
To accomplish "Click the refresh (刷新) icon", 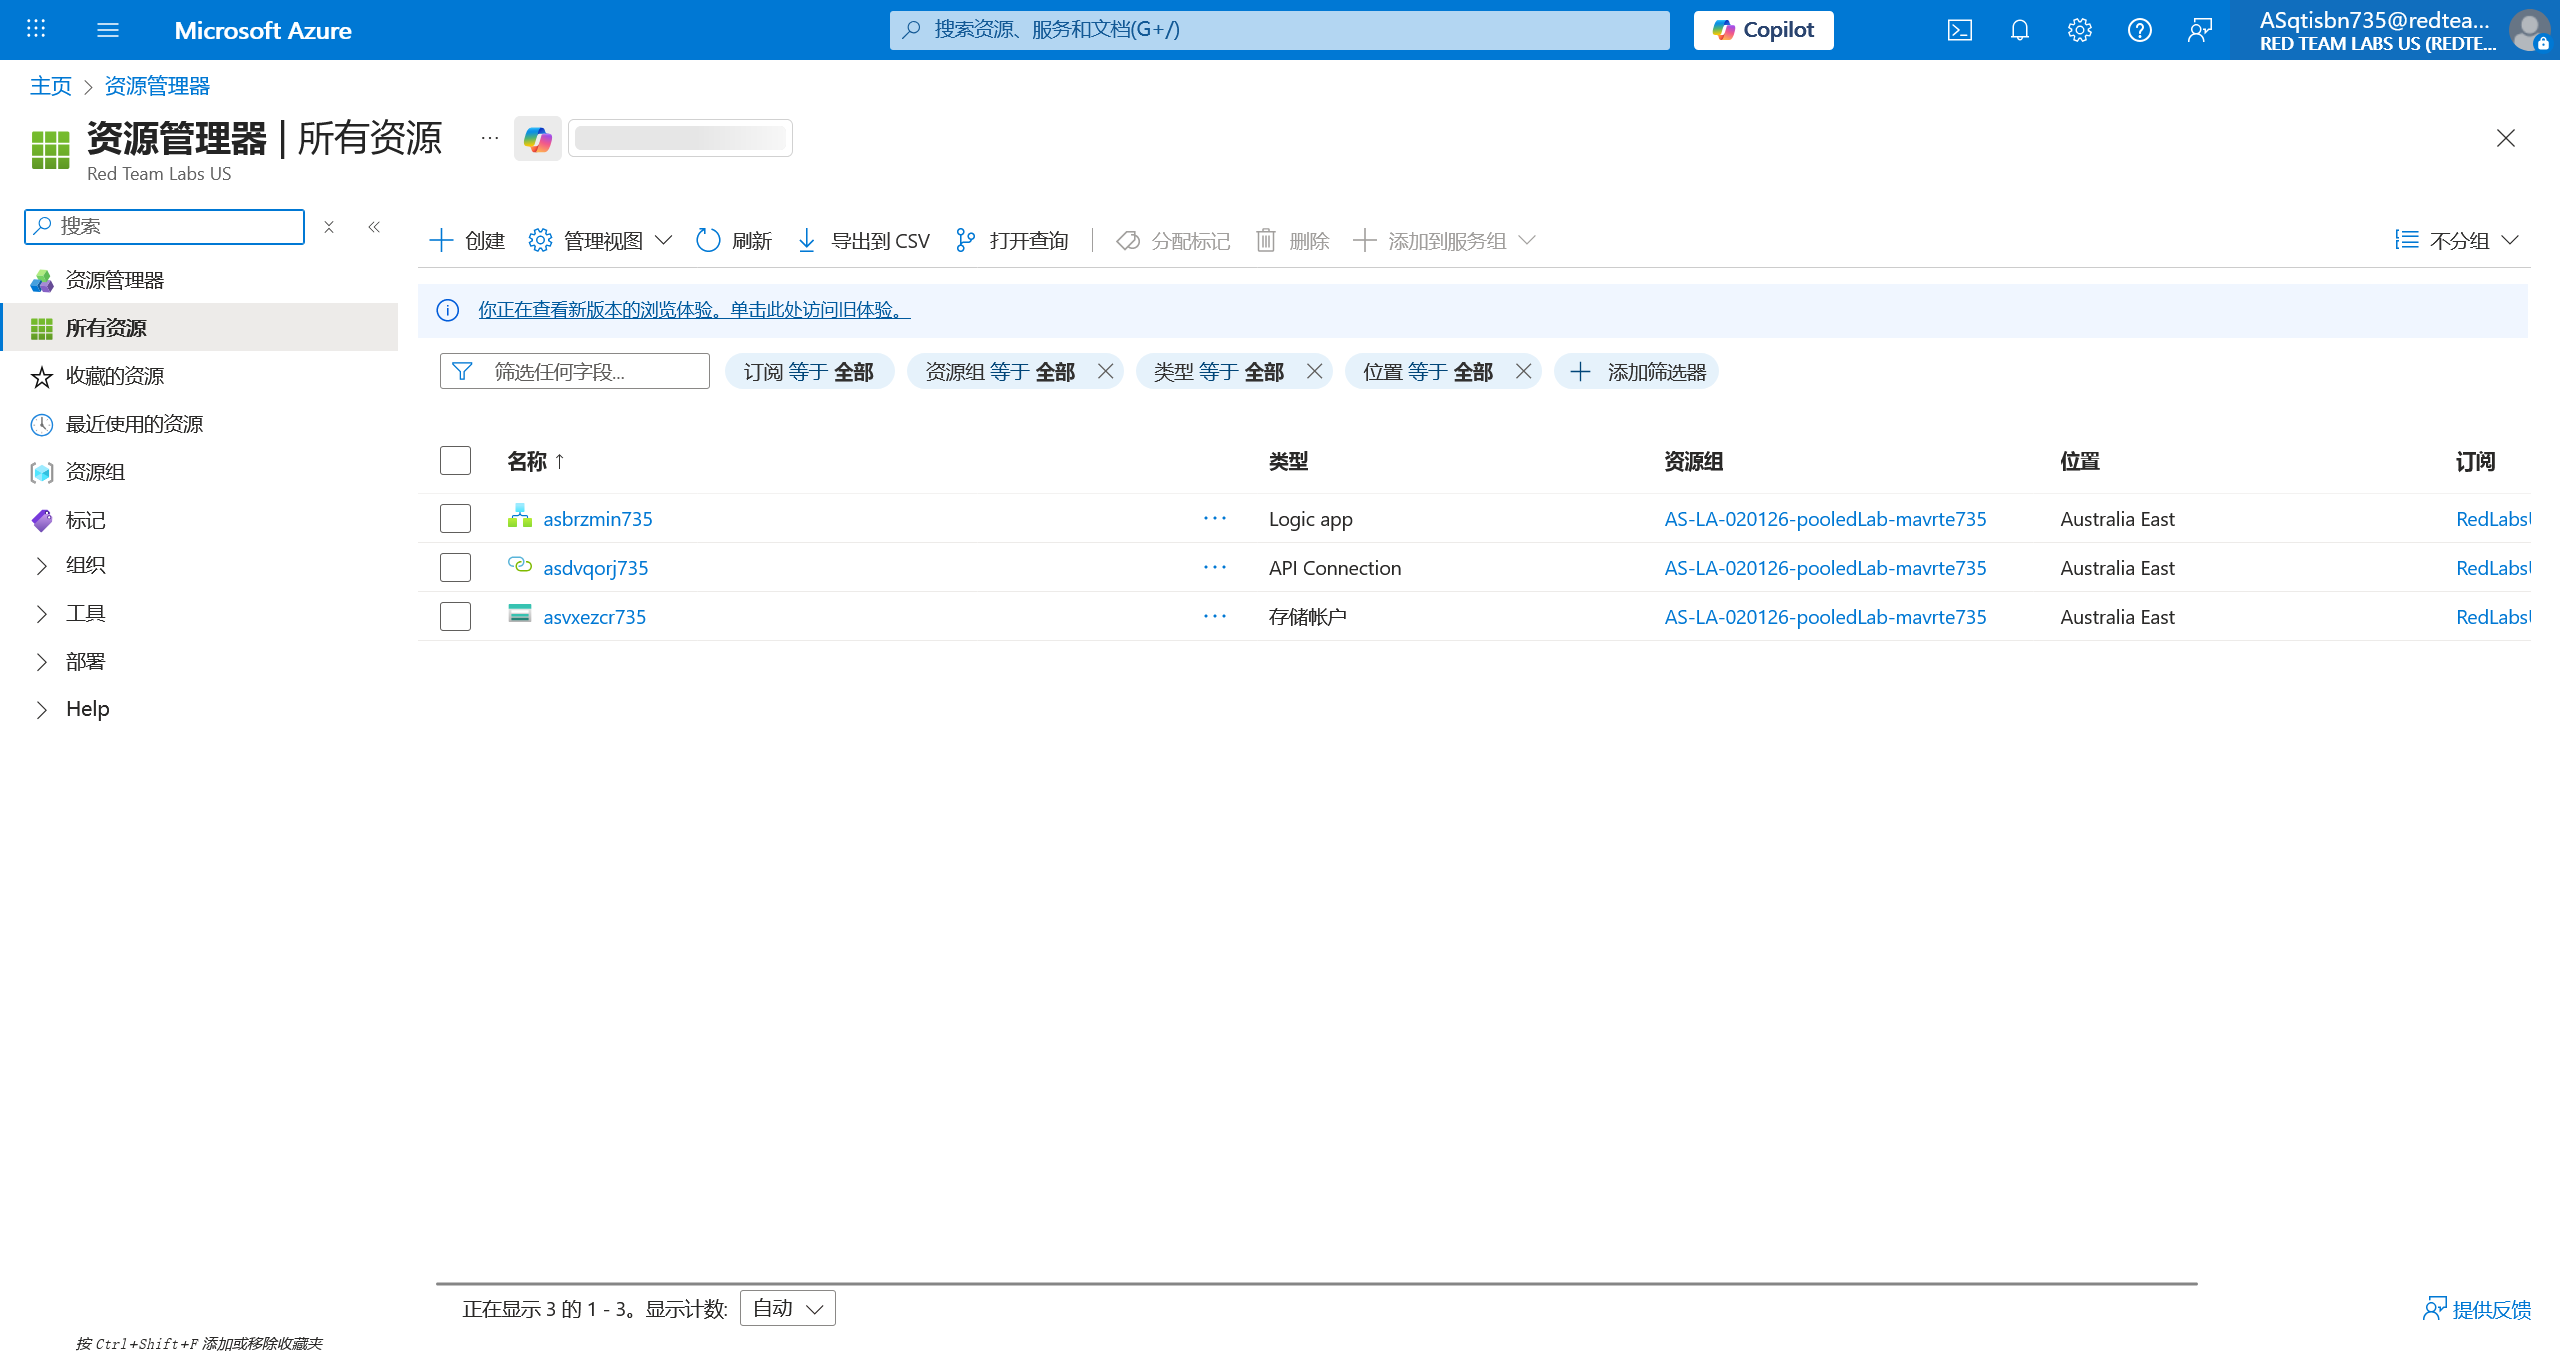I will [708, 240].
